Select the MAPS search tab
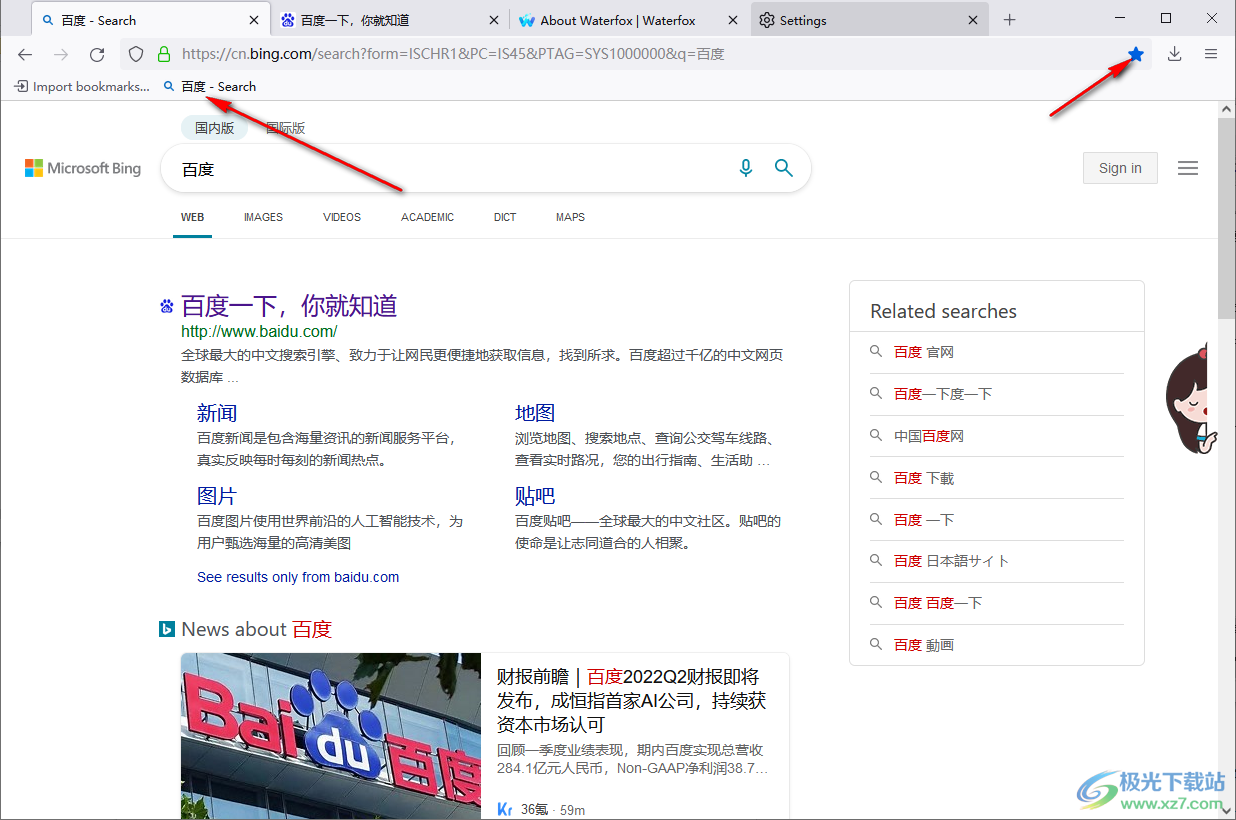Image resolution: width=1236 pixels, height=820 pixels. pyautogui.click(x=570, y=217)
